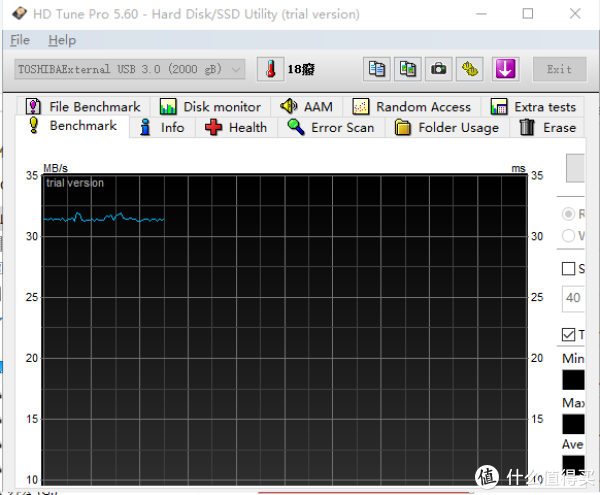The height and width of the screenshot is (495, 600).
Task: Select the R (Read) radio button
Action: click(x=568, y=214)
